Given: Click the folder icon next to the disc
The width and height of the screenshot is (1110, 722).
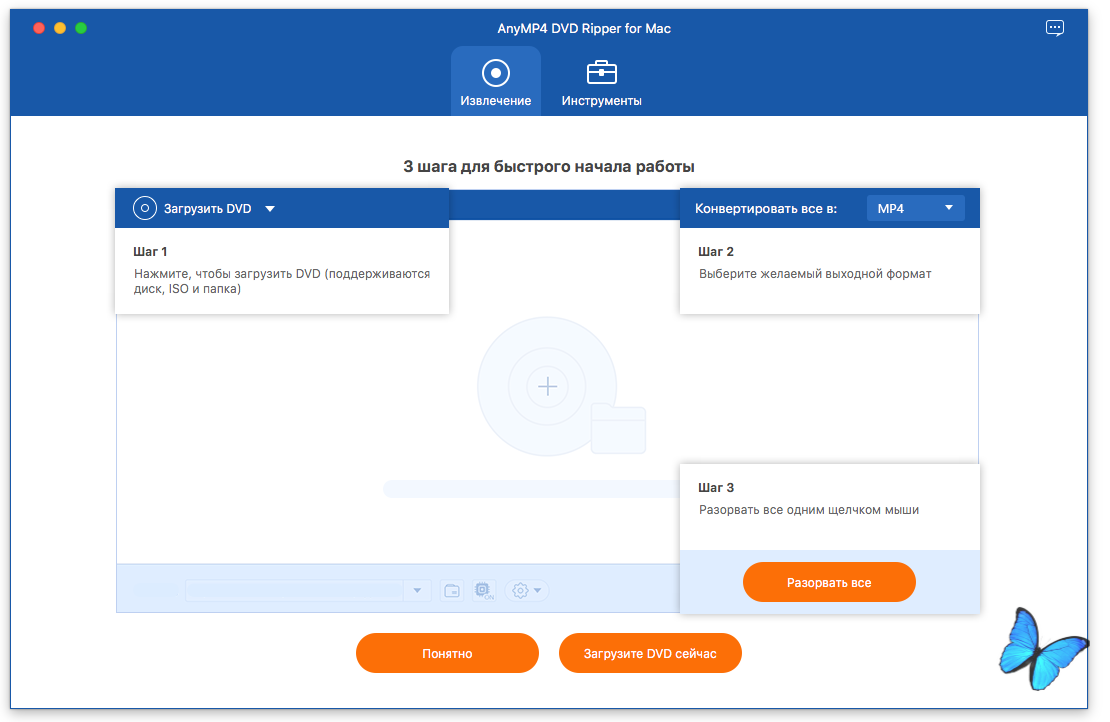Looking at the screenshot, I should point(618,428).
